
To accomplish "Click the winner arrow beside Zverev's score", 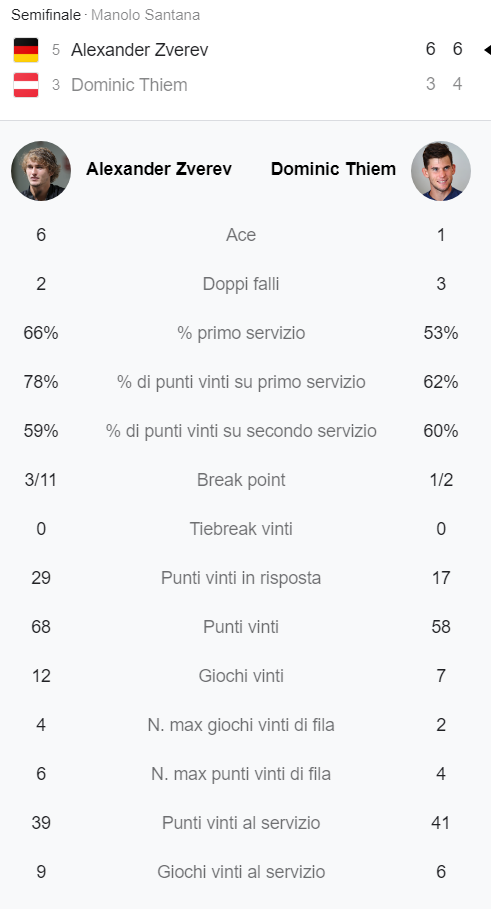I will [x=487, y=50].
